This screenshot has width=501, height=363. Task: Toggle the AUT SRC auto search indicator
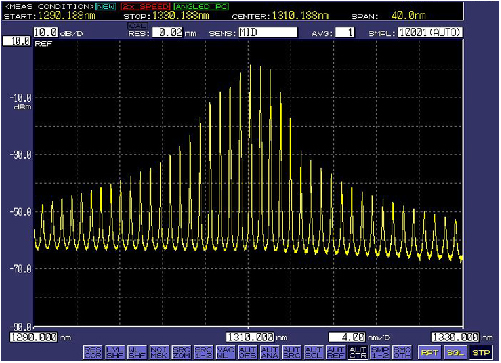pos(292,352)
